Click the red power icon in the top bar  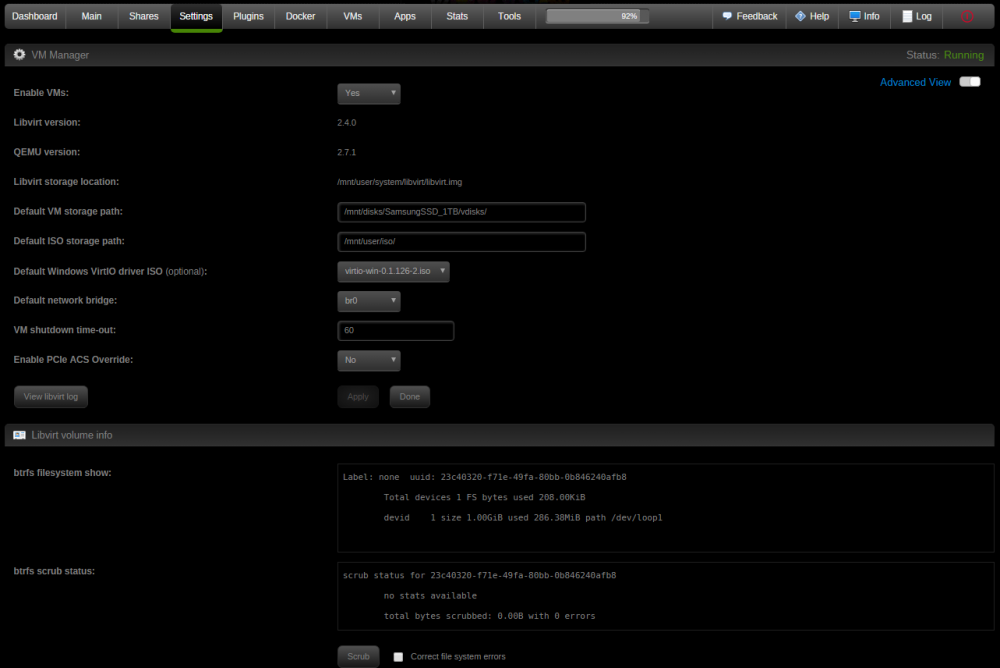[967, 17]
